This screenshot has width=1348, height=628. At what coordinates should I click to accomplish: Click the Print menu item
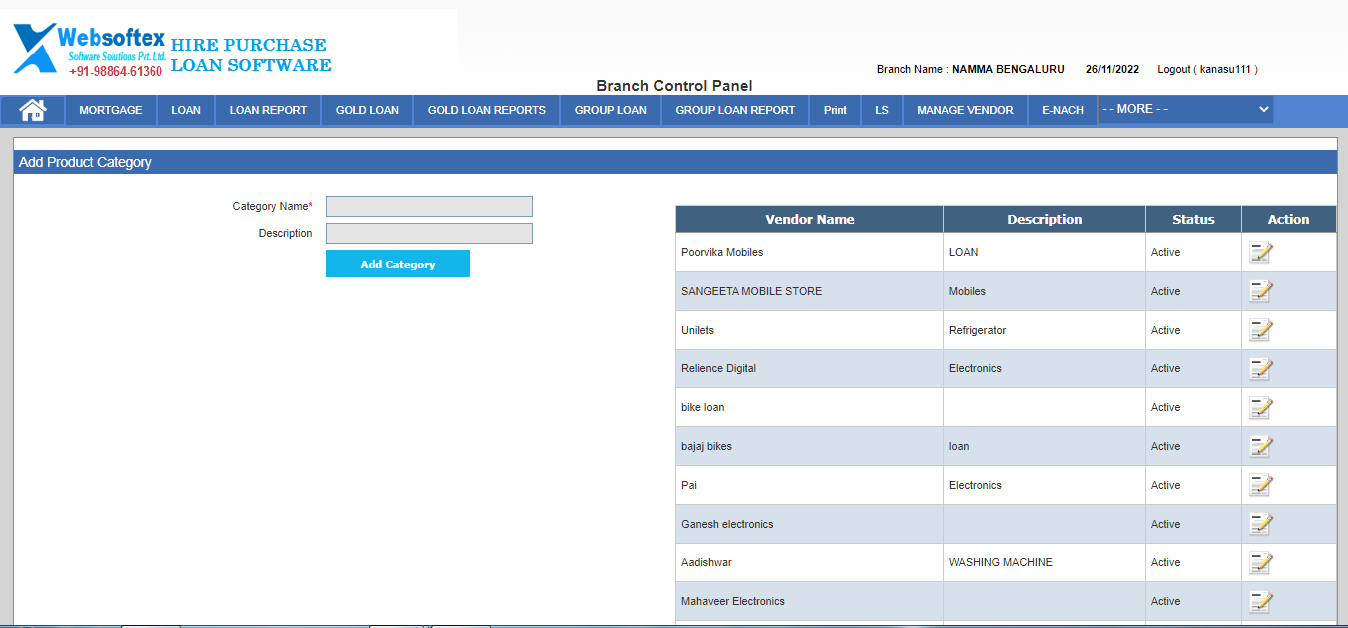(835, 110)
